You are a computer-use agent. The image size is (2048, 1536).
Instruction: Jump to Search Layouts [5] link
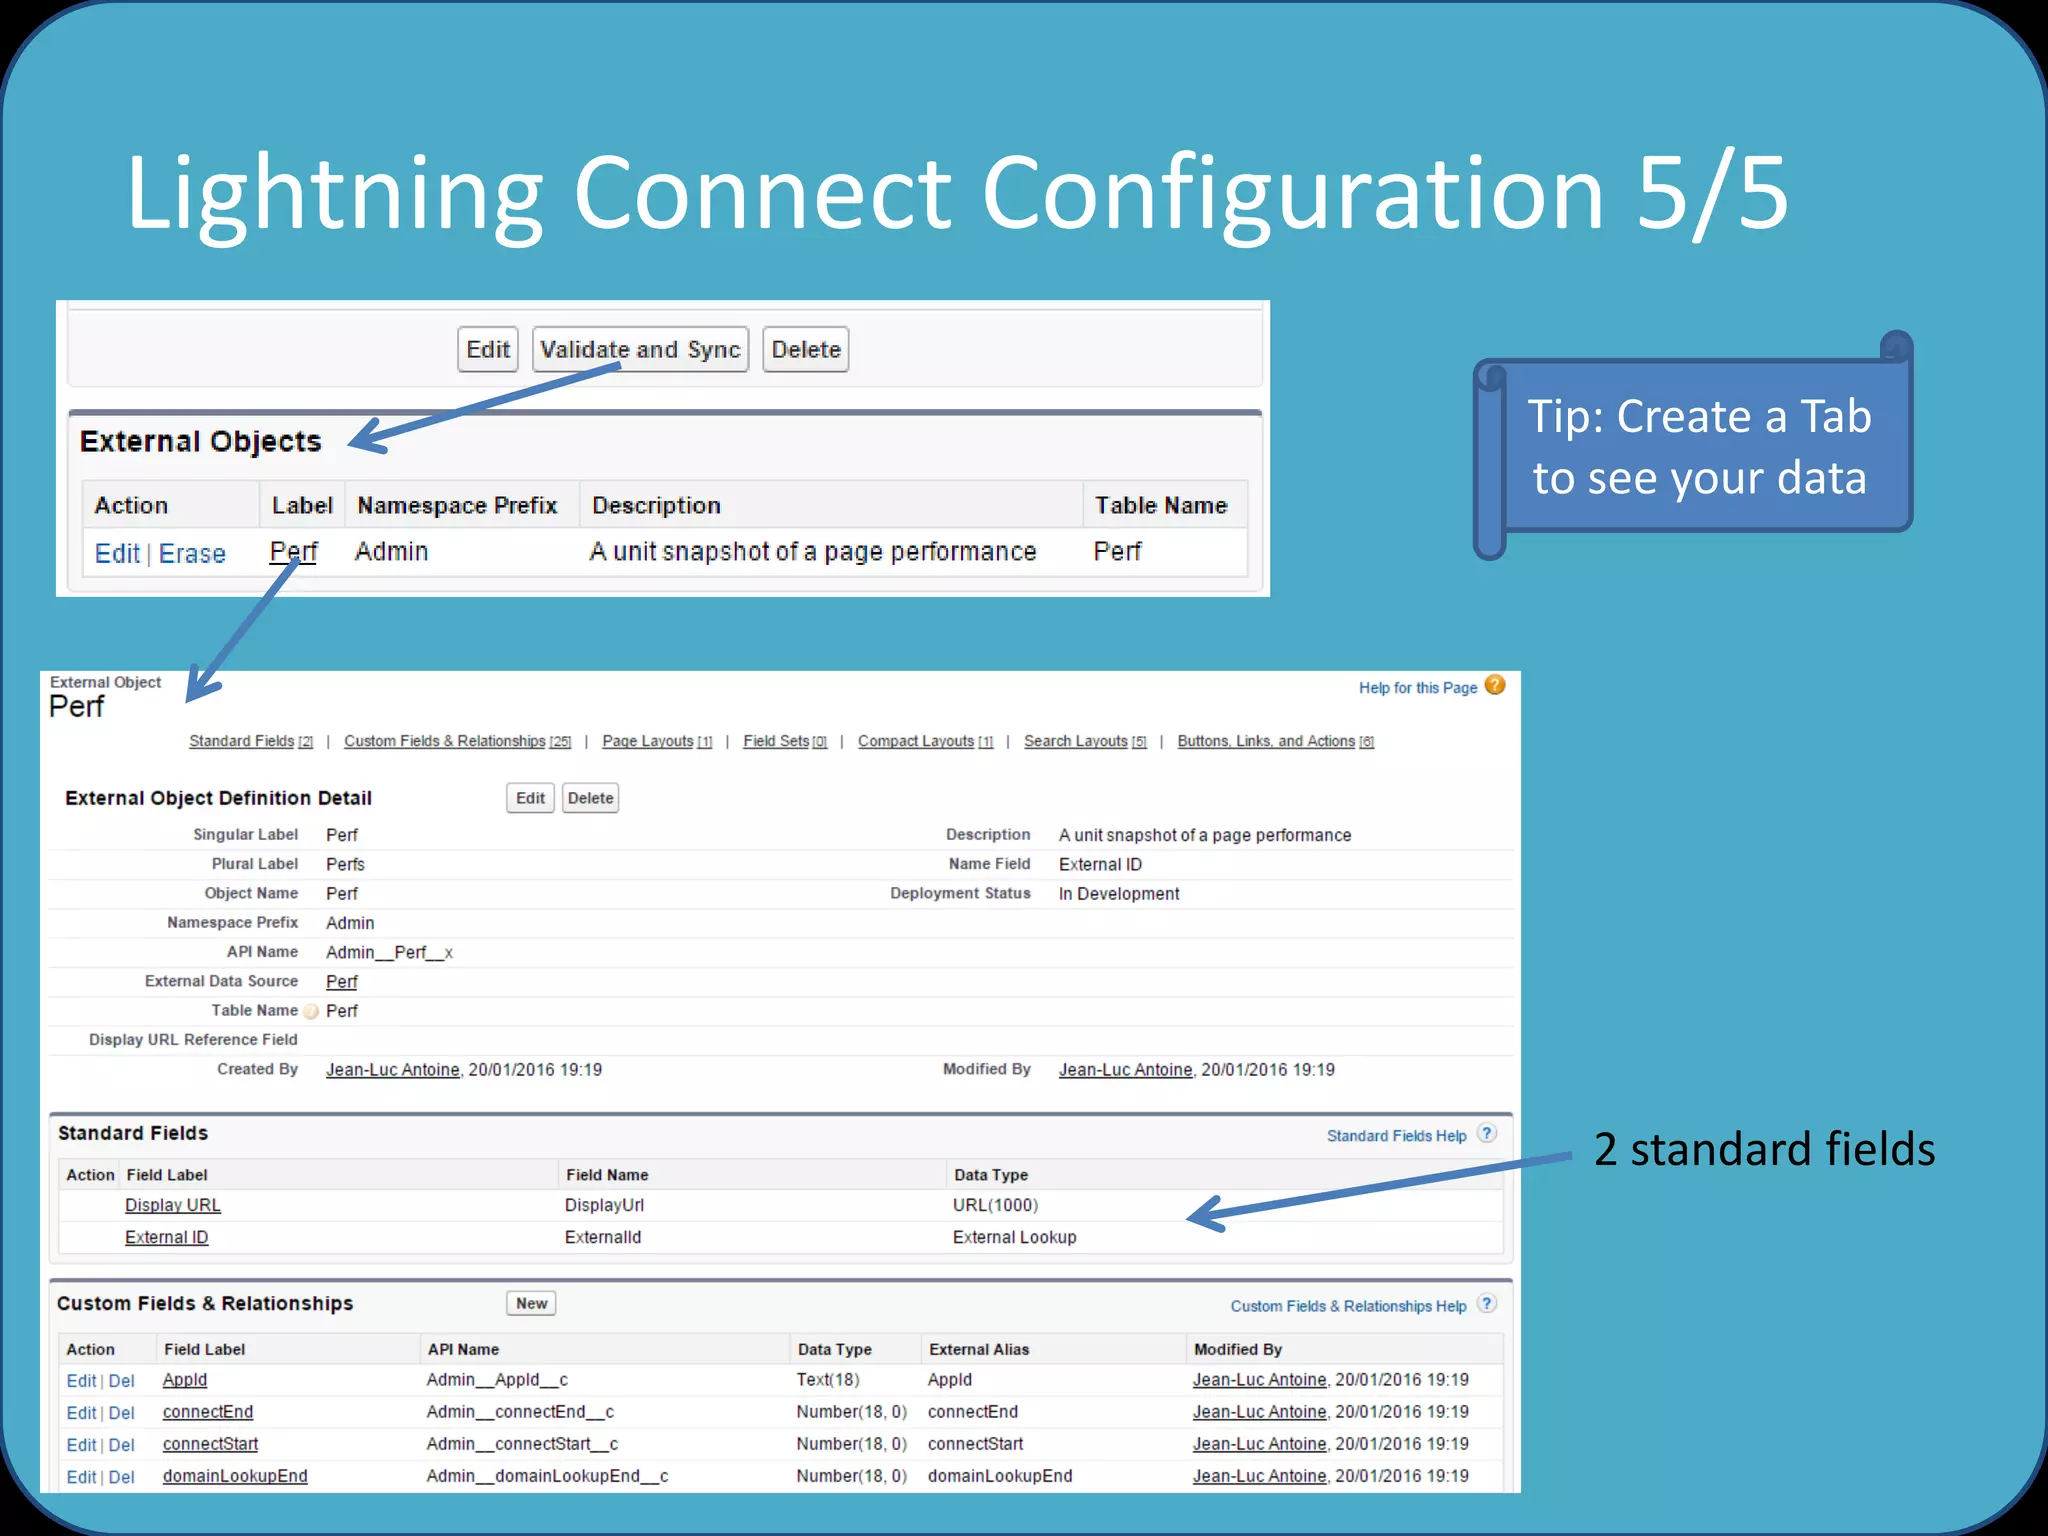[1085, 741]
